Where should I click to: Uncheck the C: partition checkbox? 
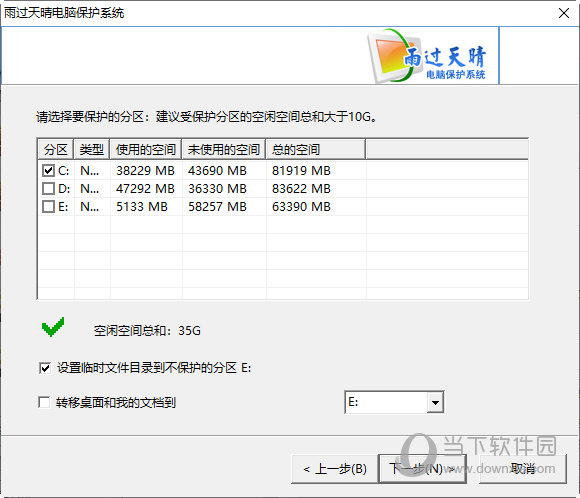[x=48, y=171]
